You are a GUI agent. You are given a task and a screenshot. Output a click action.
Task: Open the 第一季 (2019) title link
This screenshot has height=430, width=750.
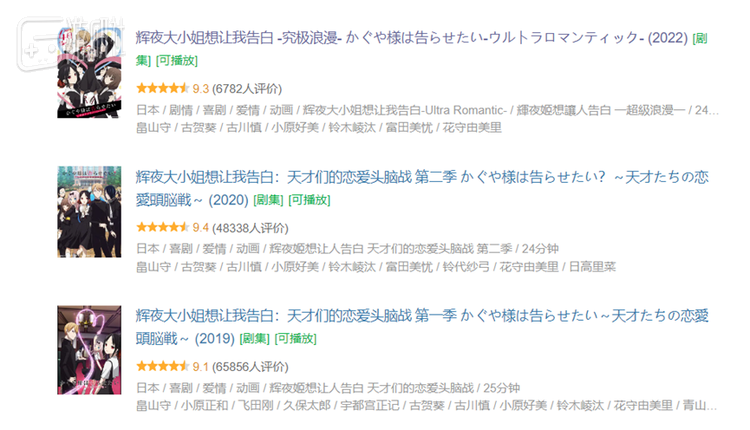tap(421, 316)
